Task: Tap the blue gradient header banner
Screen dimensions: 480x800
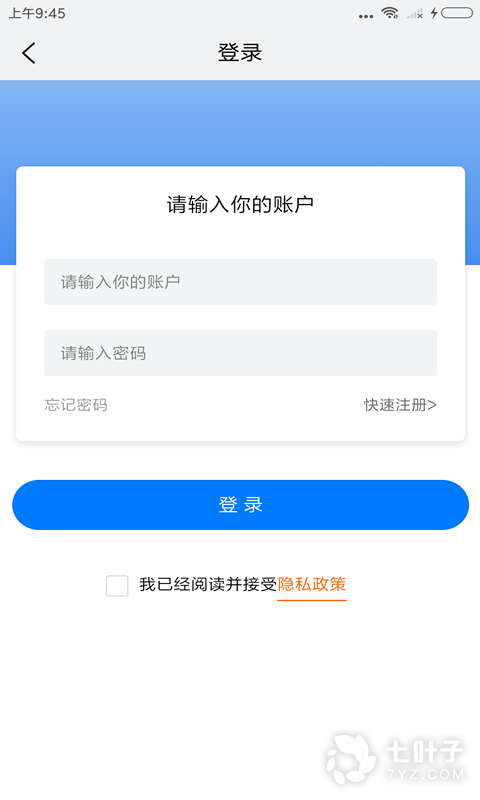Action: pos(240,122)
